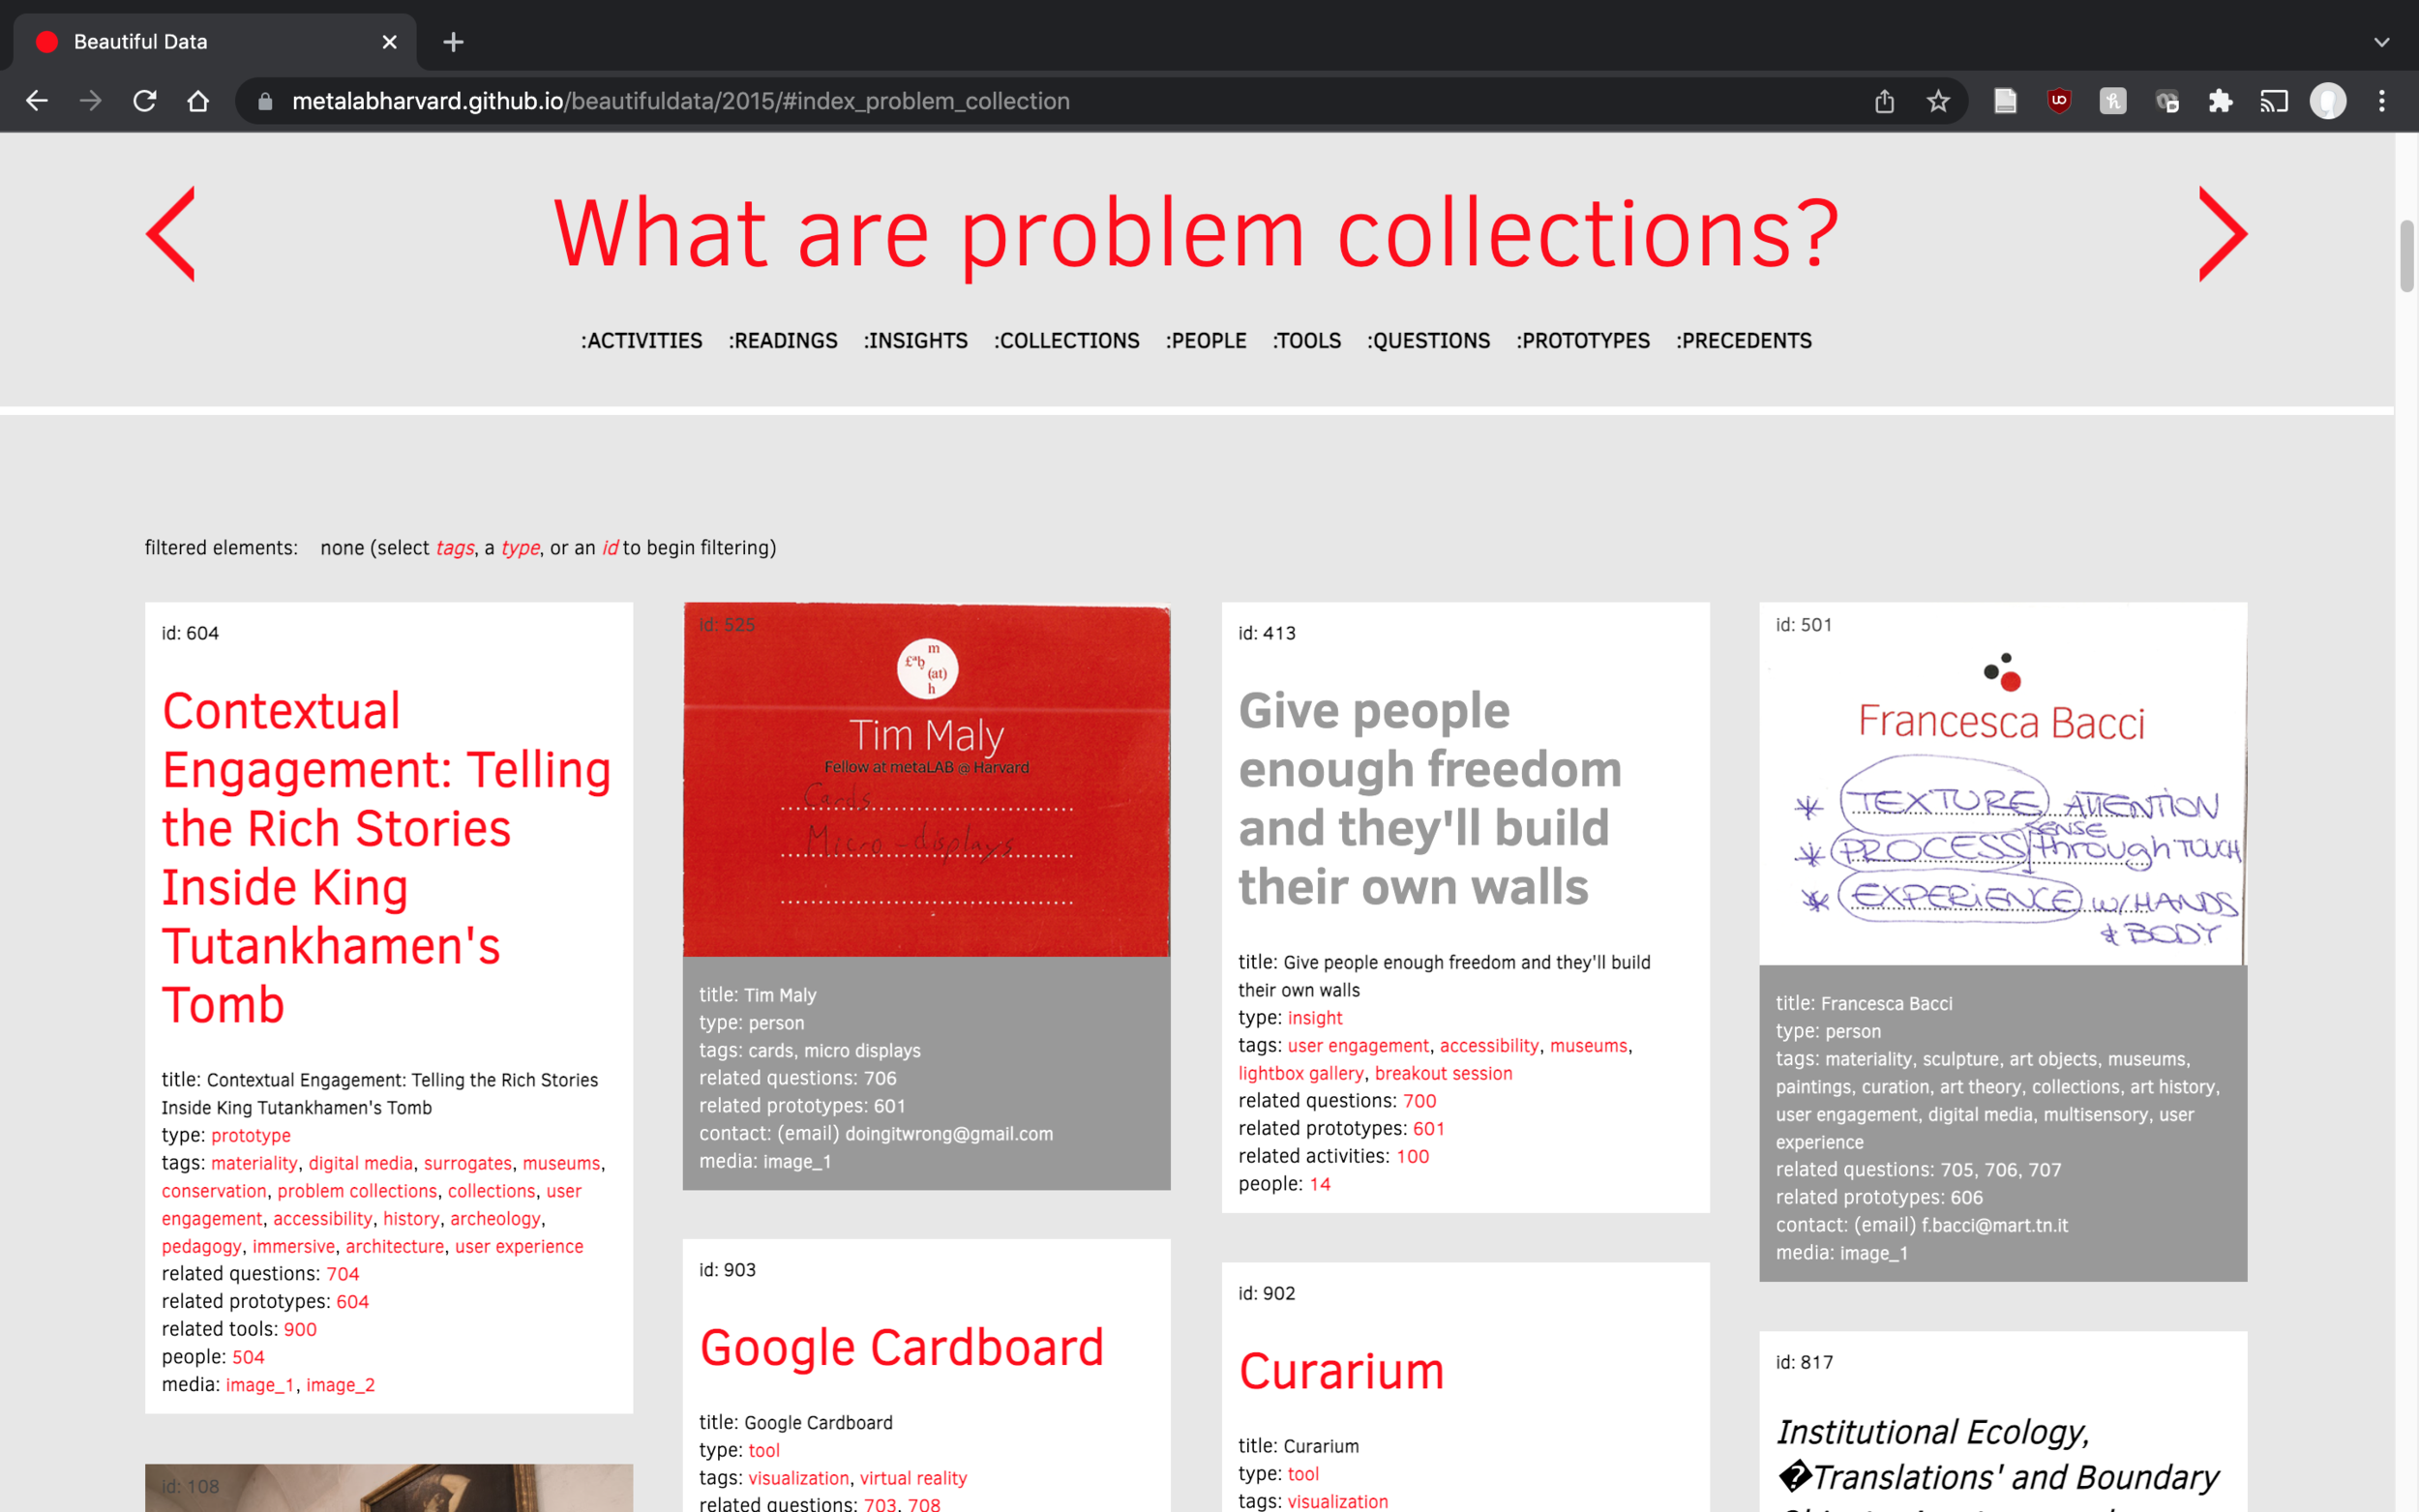Click the red next-slide right arrow

click(x=2222, y=234)
